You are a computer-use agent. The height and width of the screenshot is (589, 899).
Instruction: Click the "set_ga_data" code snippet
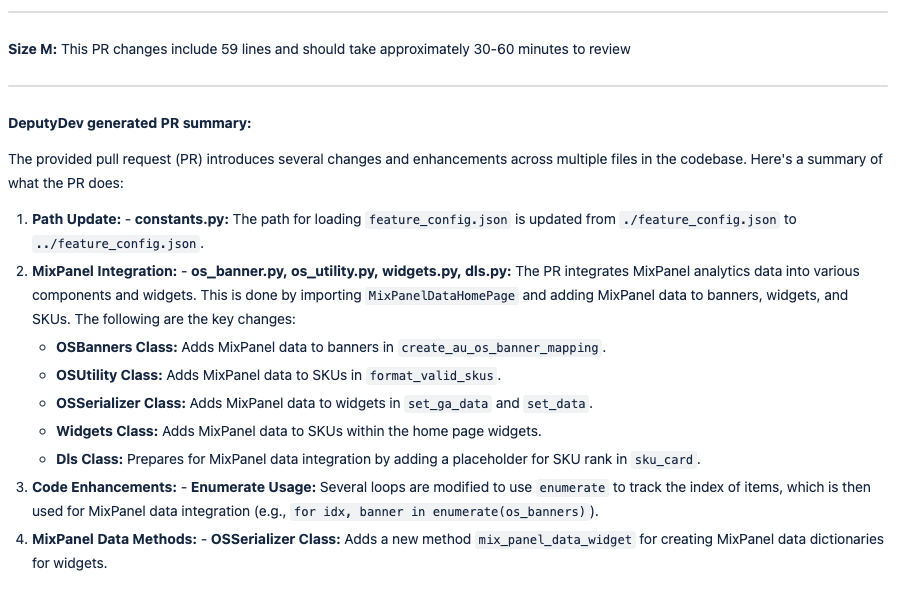(x=448, y=404)
